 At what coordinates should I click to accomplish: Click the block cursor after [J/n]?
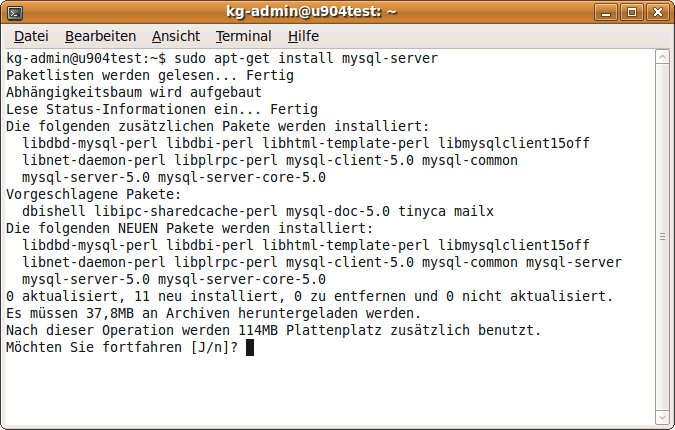click(250, 348)
